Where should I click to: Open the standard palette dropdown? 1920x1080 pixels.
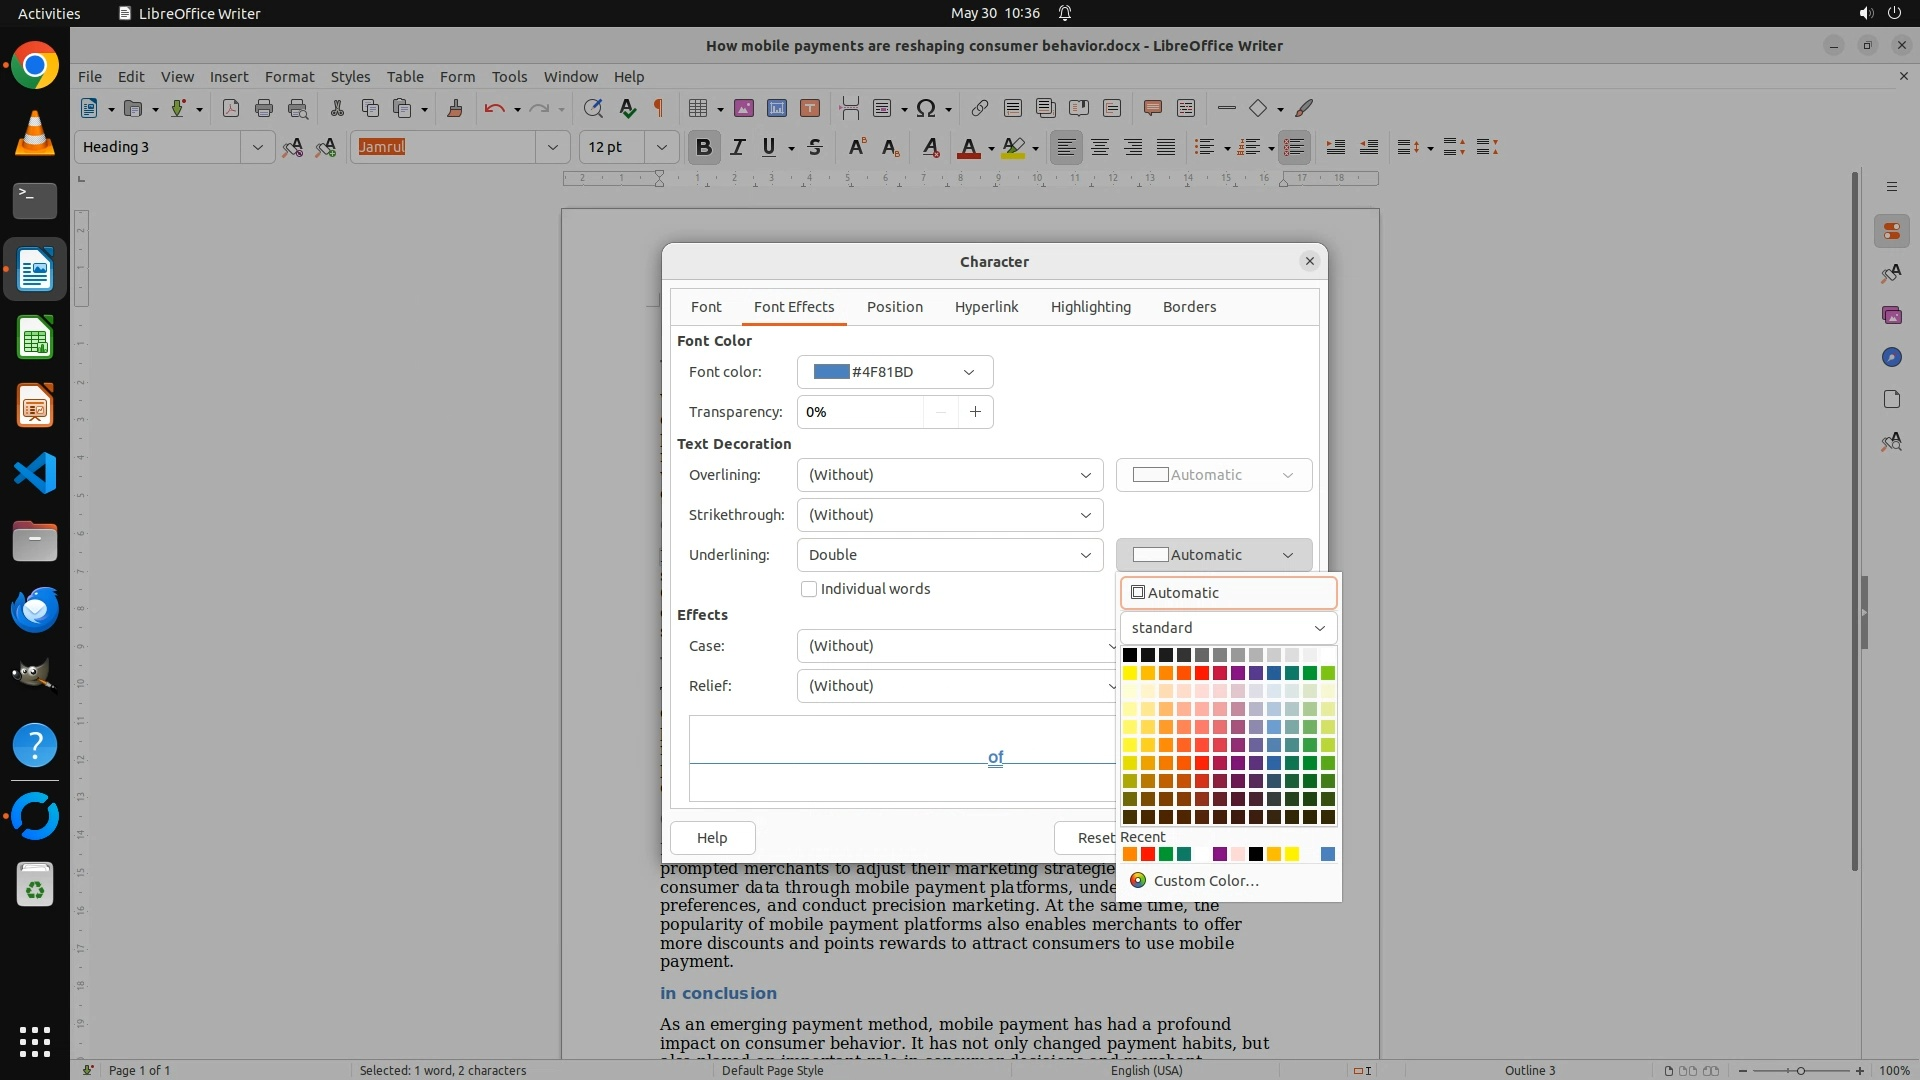pos(1228,628)
